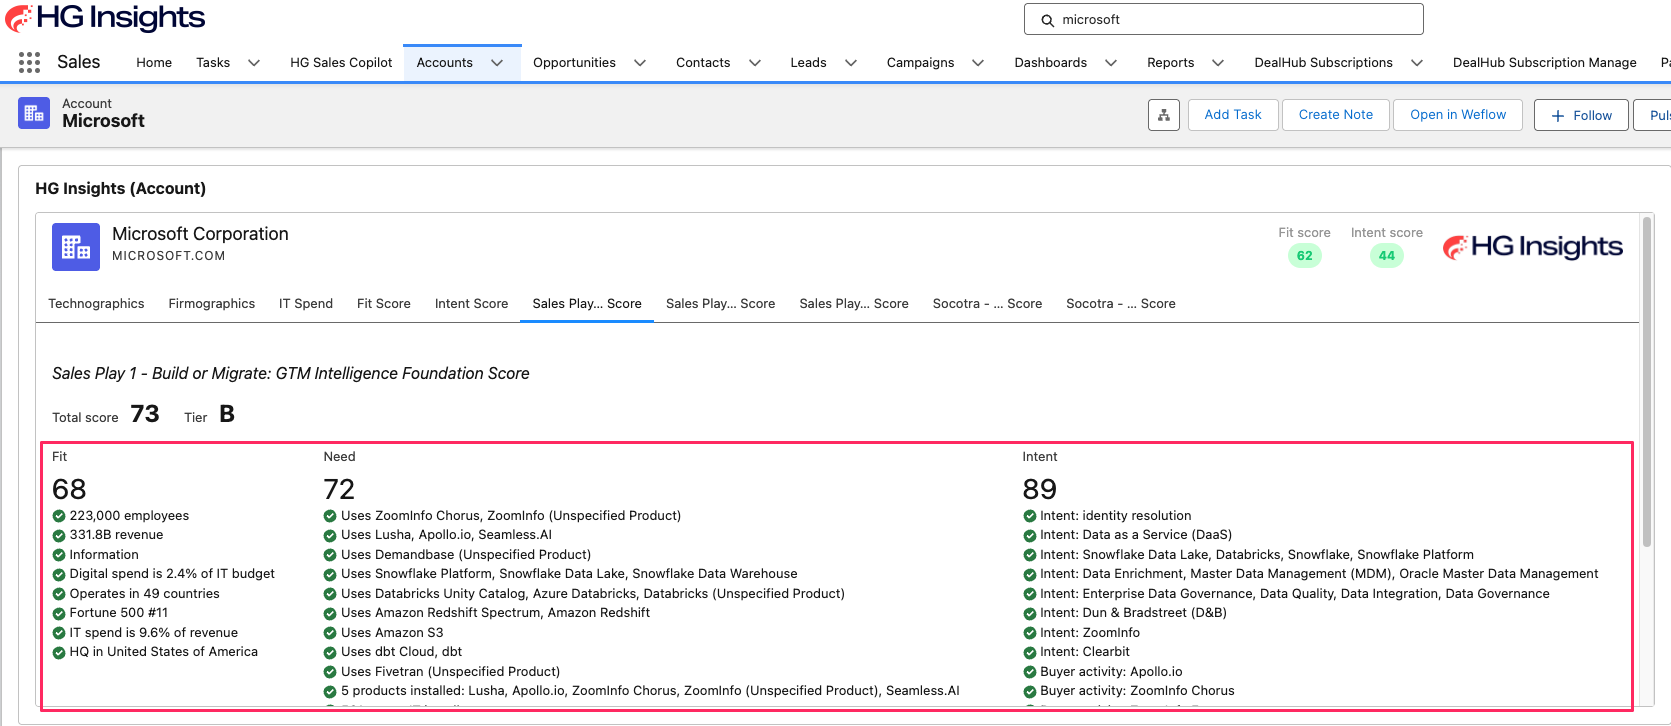Click the plus icon on Follow
The width and height of the screenshot is (1671, 726).
(x=1558, y=116)
